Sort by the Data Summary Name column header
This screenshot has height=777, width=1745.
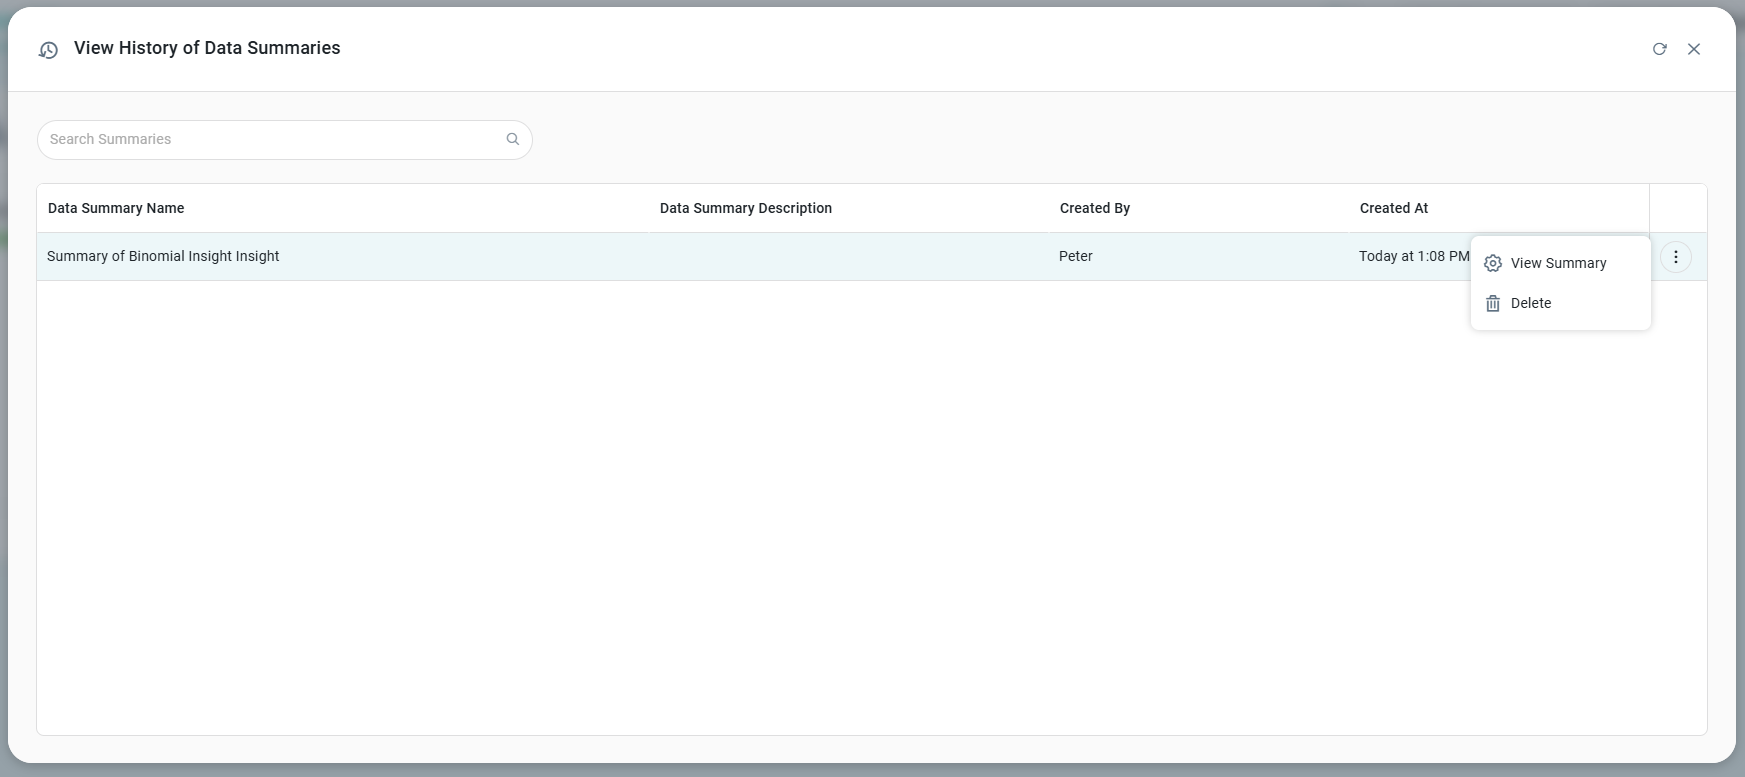pos(116,208)
